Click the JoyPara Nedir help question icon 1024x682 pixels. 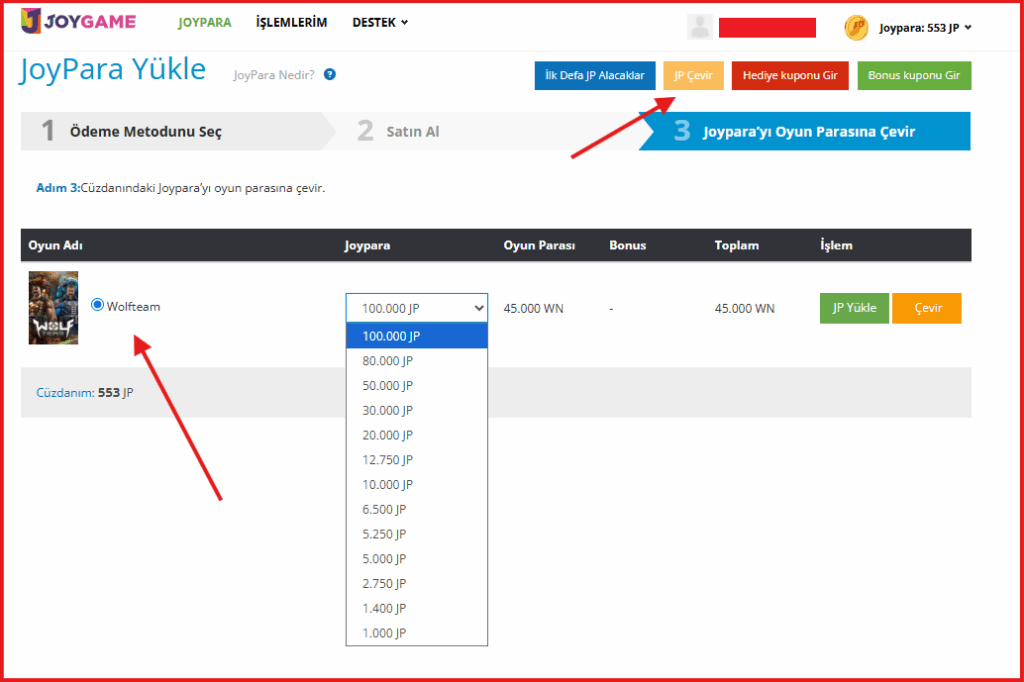coord(330,74)
